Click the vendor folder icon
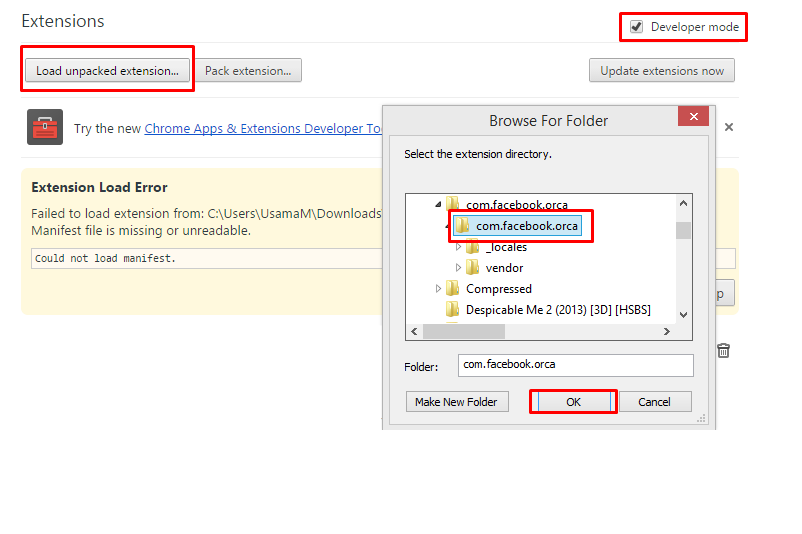This screenshot has height=534, width=802. coord(473,268)
